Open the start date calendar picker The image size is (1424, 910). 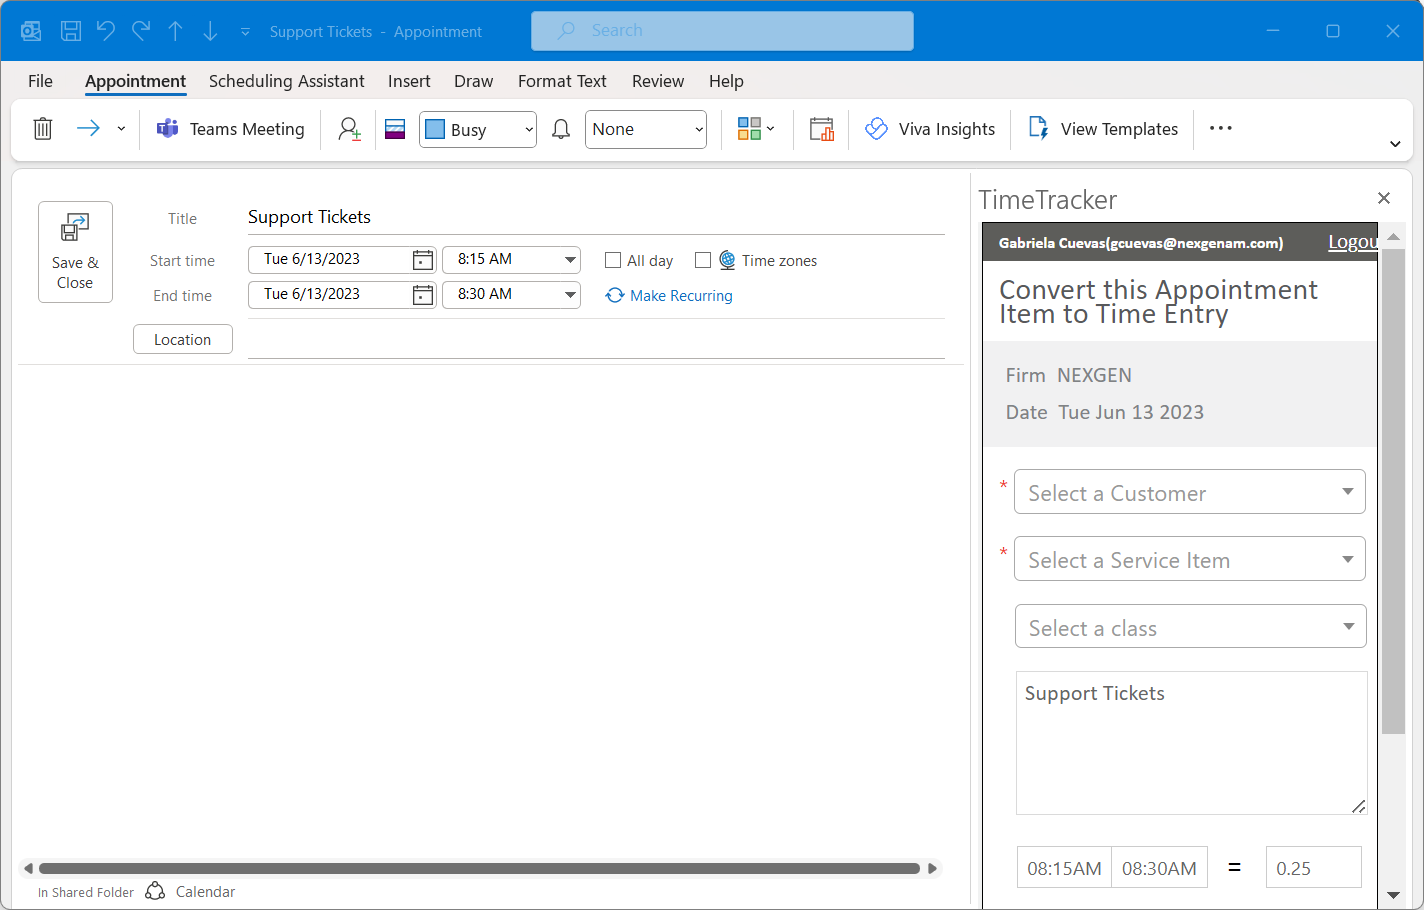tap(423, 260)
